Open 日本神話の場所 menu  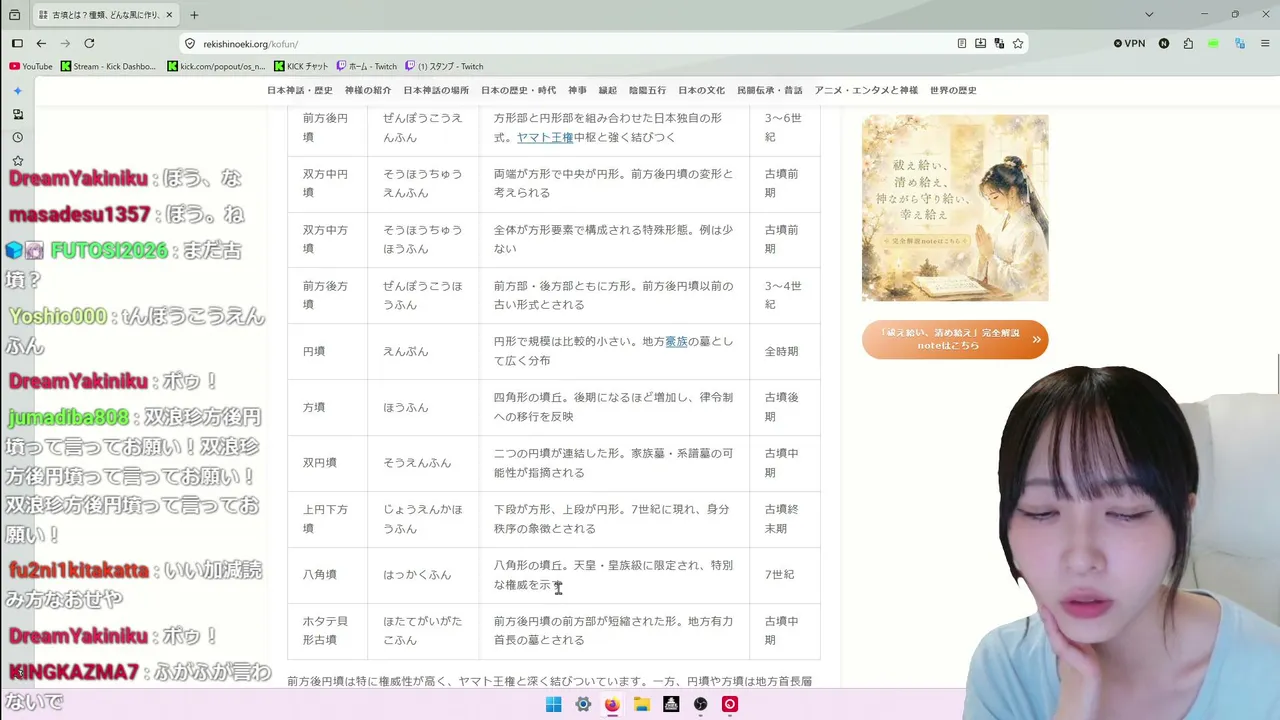click(435, 90)
